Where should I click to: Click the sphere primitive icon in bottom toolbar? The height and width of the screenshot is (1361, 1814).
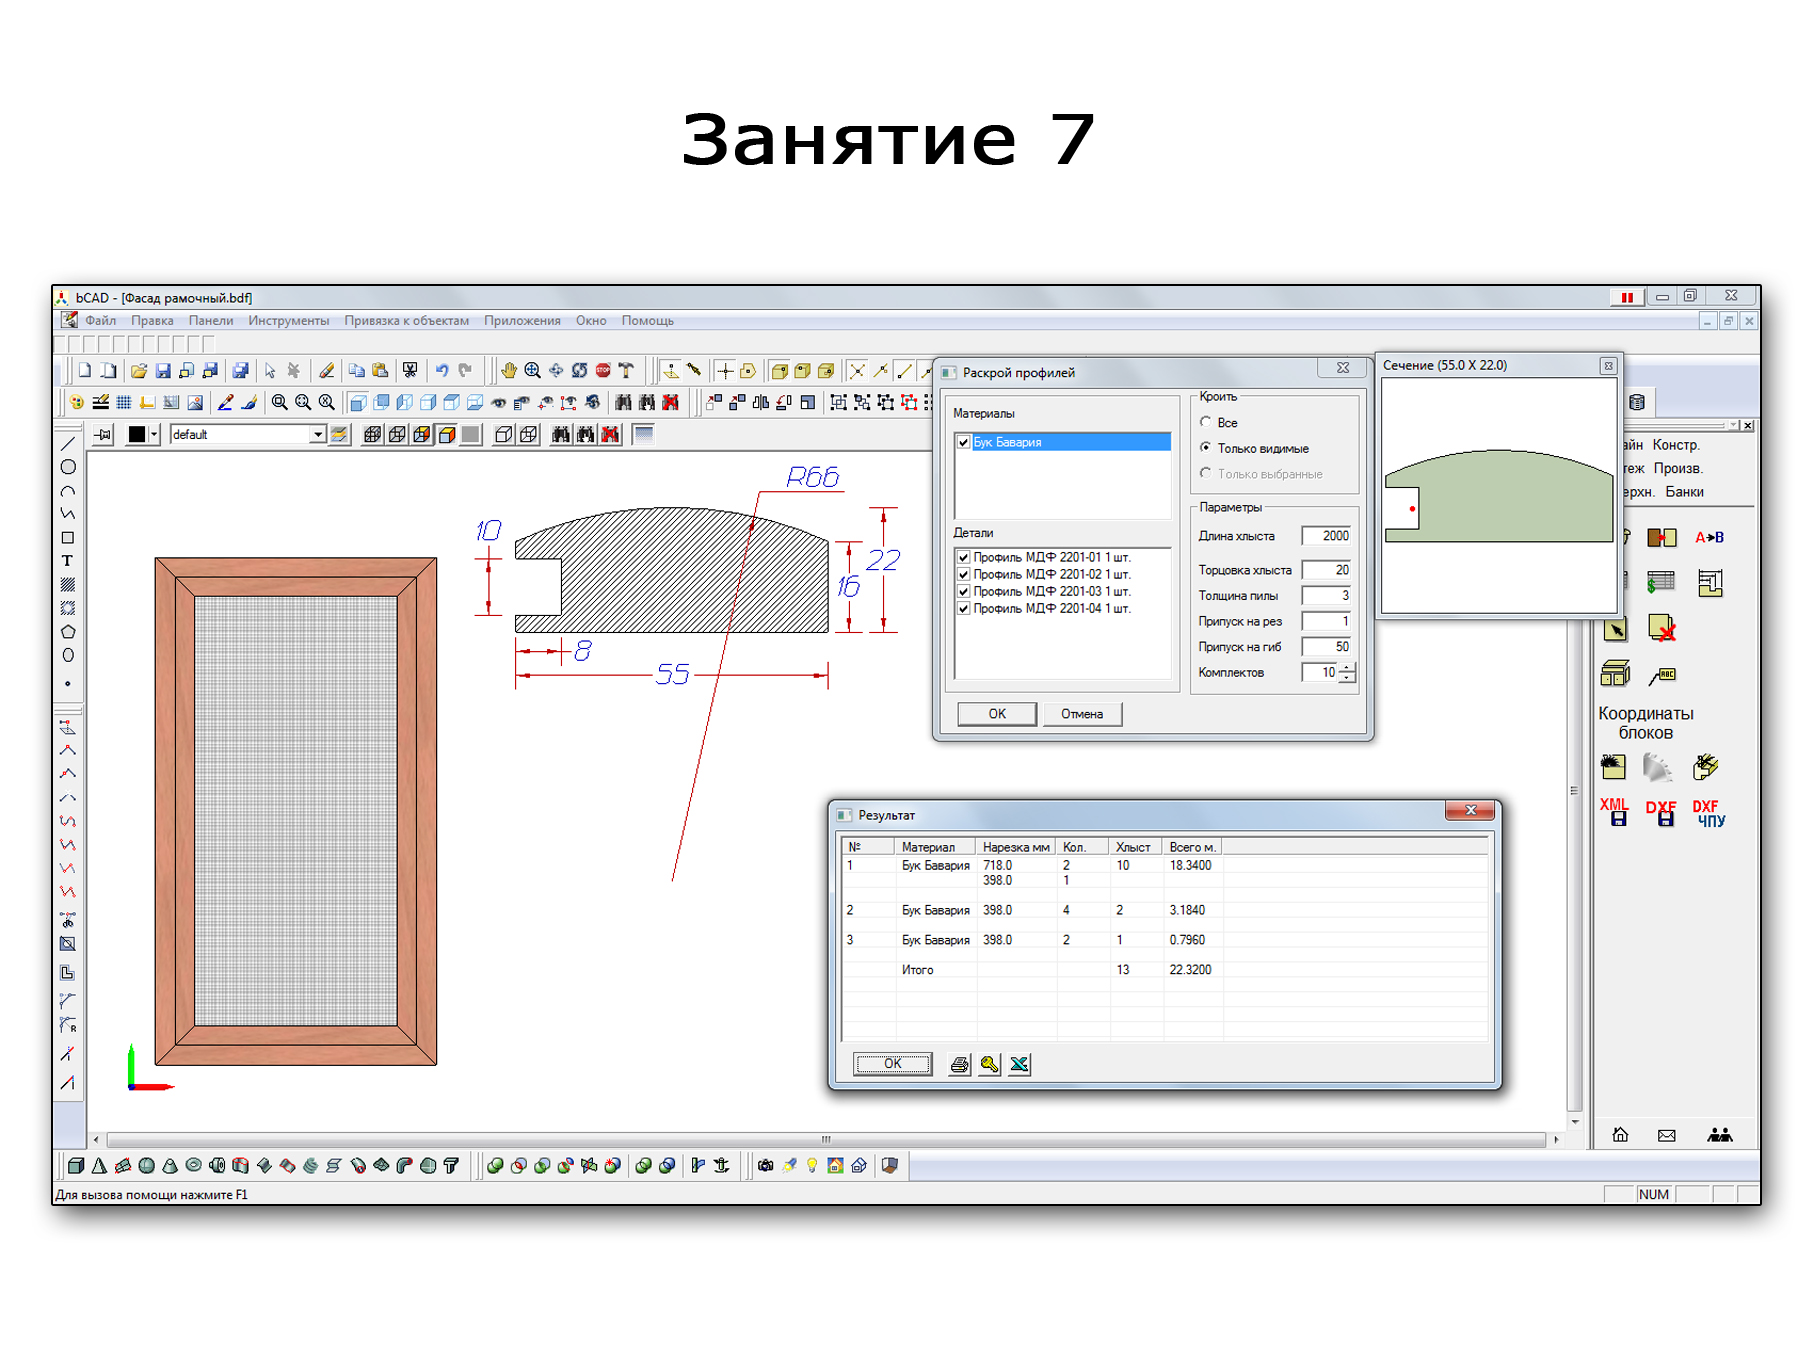(x=147, y=1166)
